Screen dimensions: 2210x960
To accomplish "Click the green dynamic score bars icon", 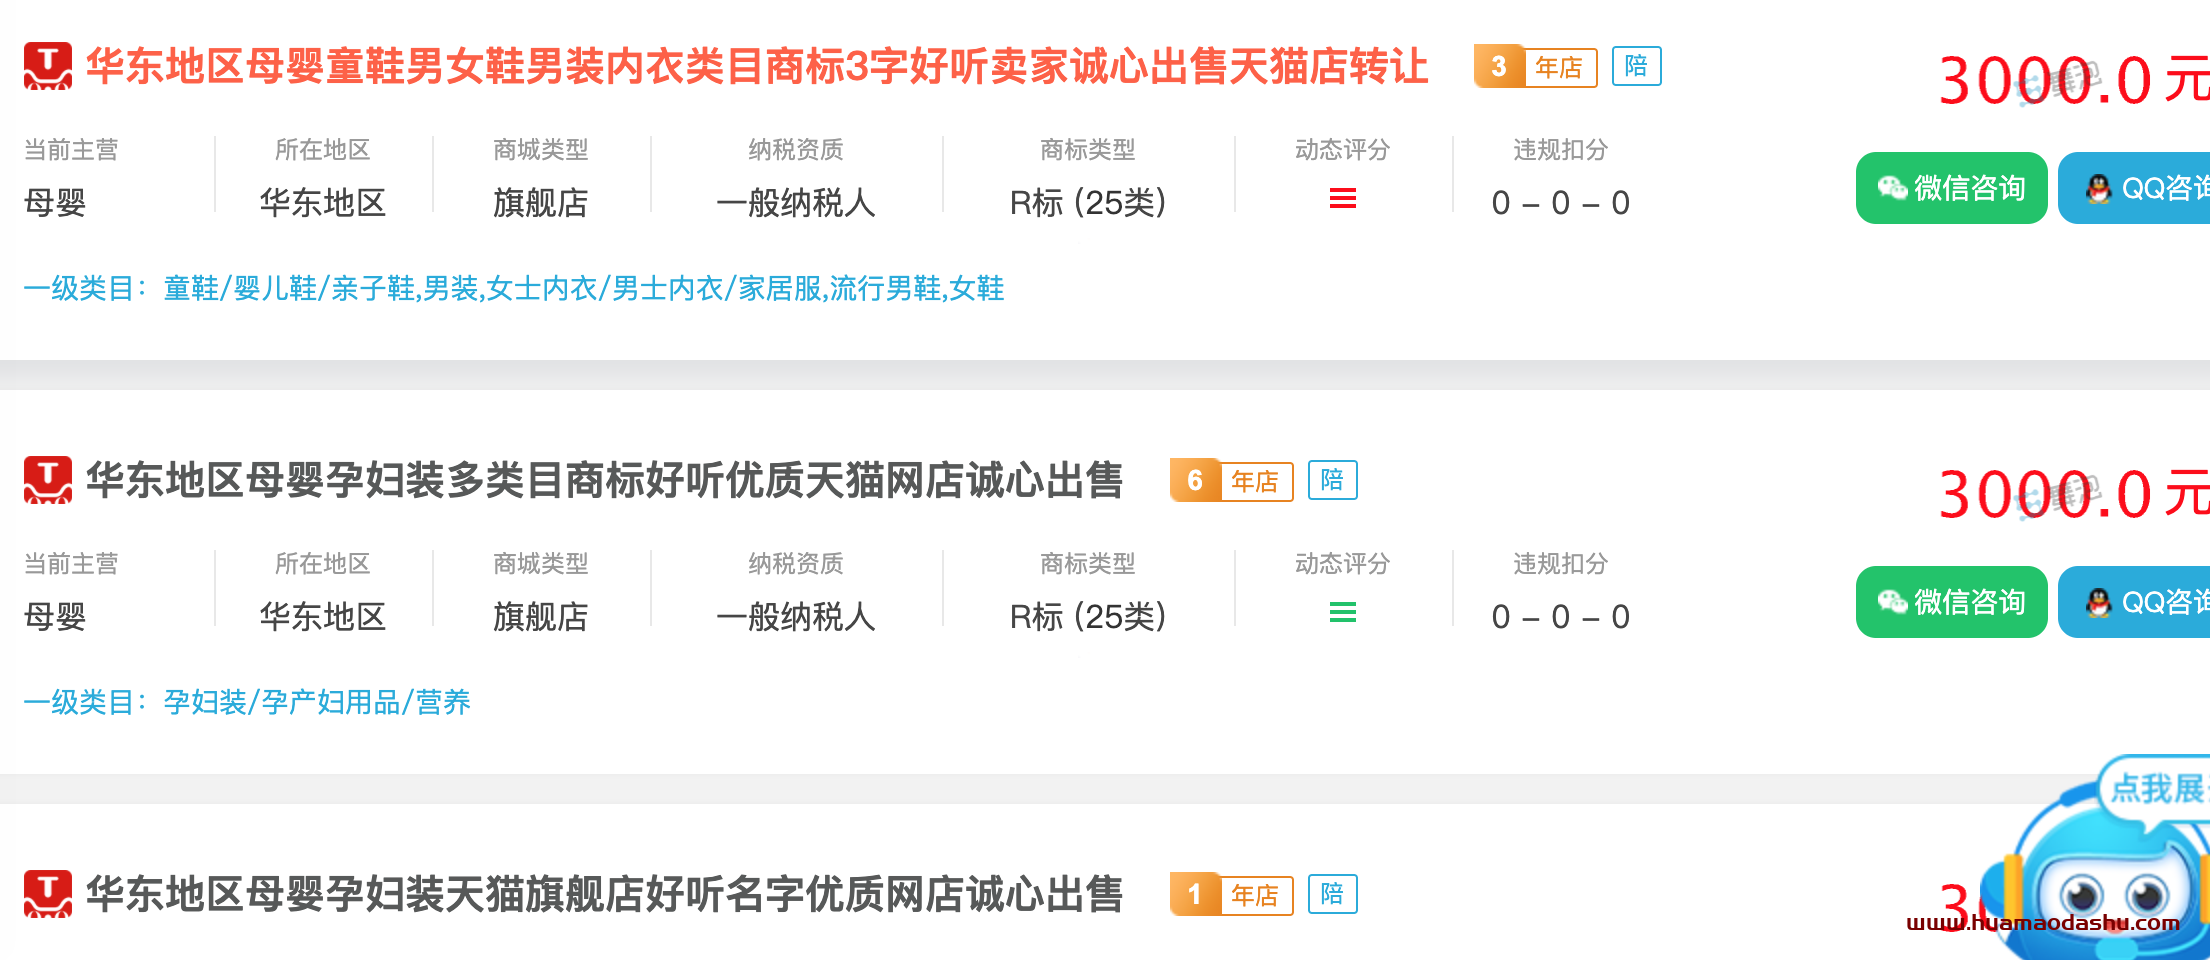I will (x=1342, y=613).
